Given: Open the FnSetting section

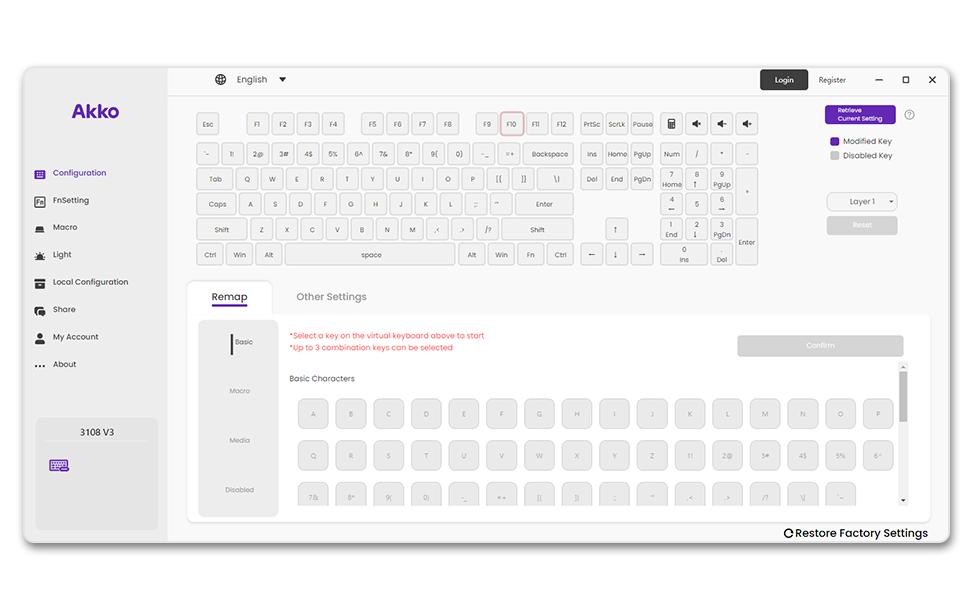Looking at the screenshot, I should pyautogui.click(x=73, y=200).
